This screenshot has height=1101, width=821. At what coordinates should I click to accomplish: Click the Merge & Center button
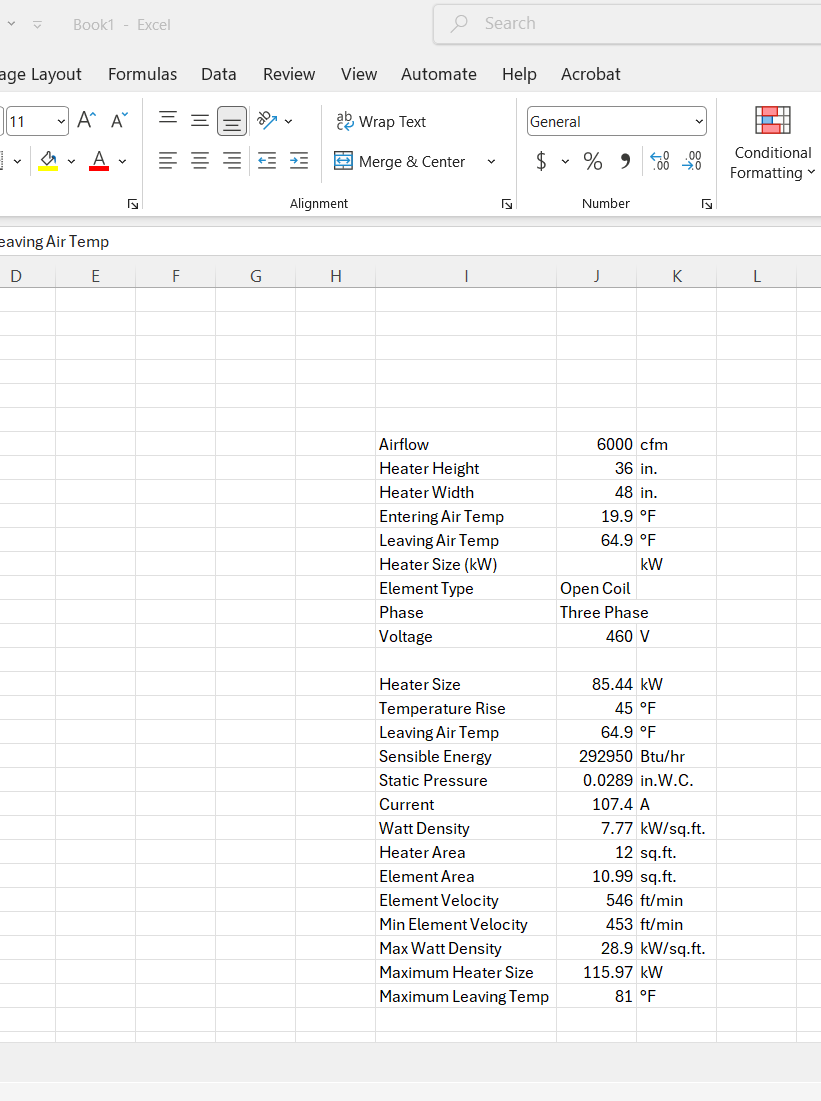coord(400,161)
